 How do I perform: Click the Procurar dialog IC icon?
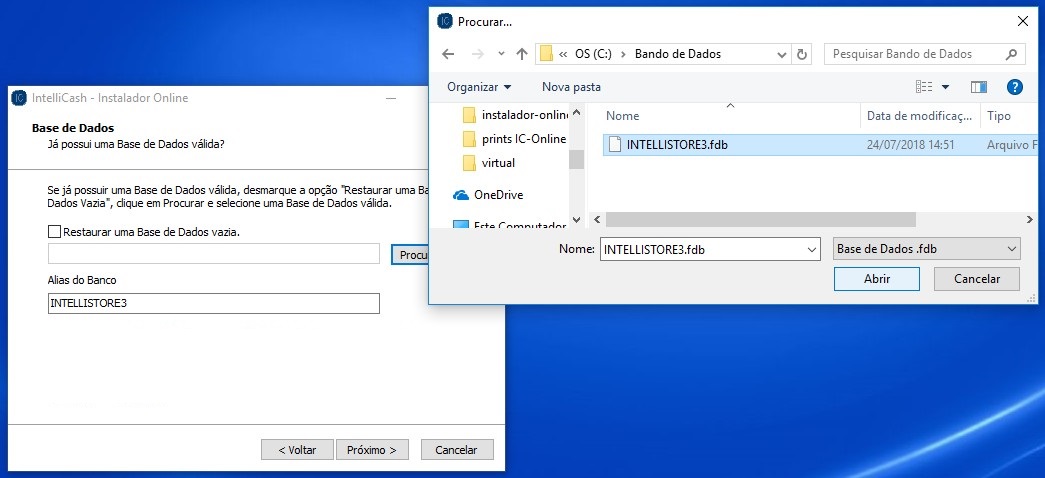pos(445,21)
